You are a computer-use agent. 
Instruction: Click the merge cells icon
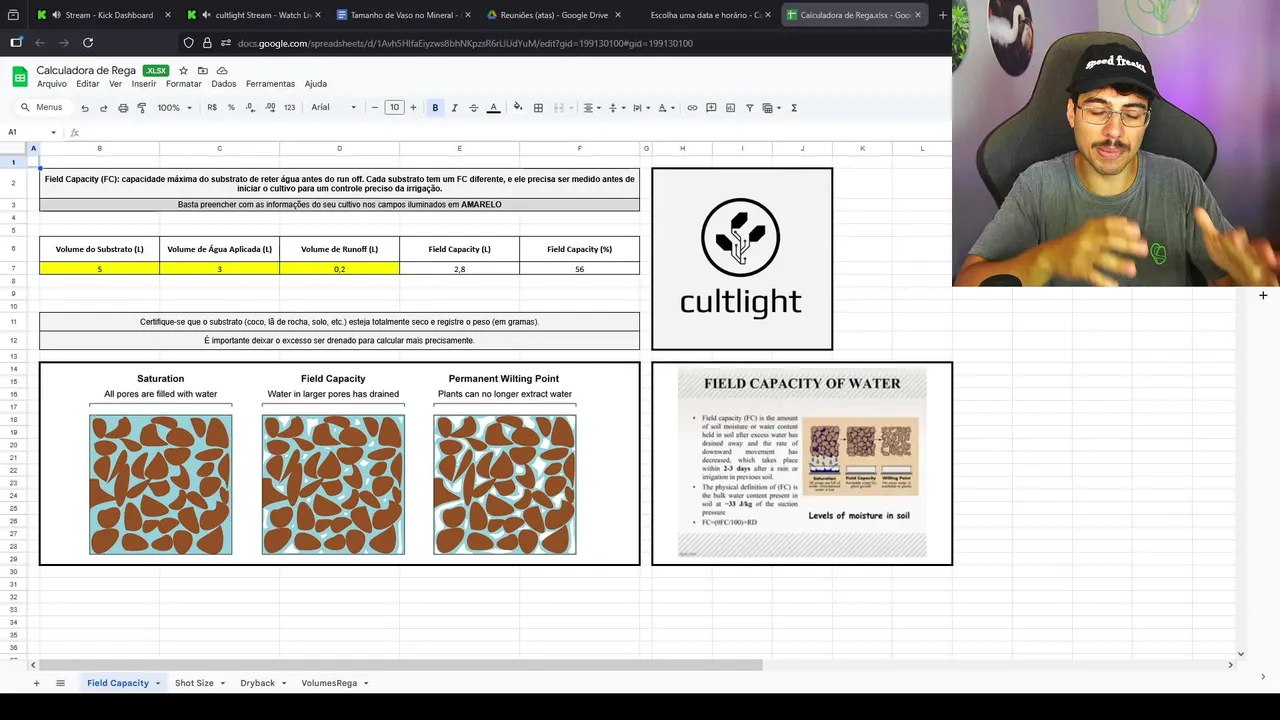tap(559, 108)
